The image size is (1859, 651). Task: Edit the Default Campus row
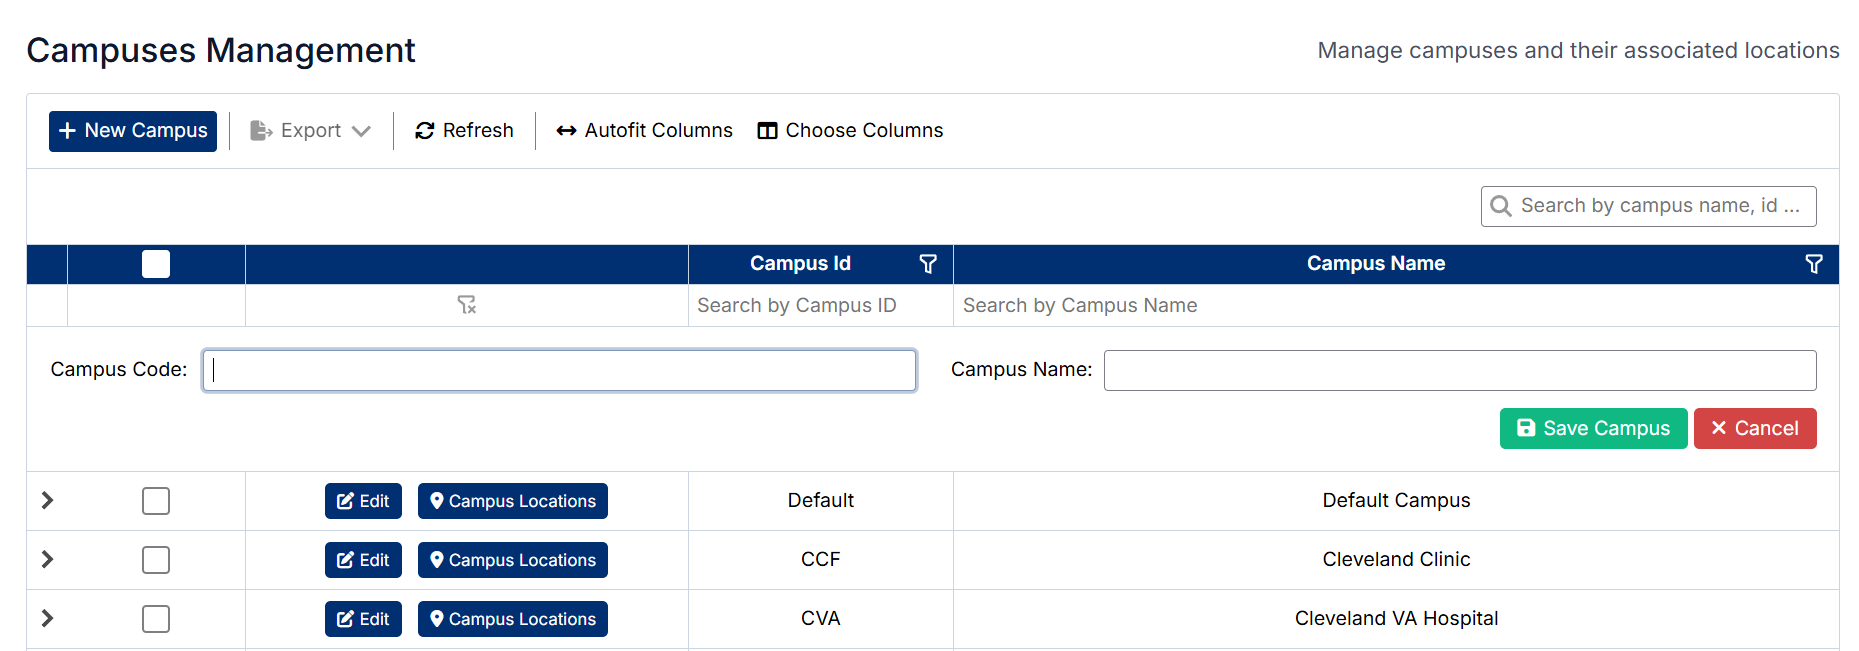click(x=363, y=501)
